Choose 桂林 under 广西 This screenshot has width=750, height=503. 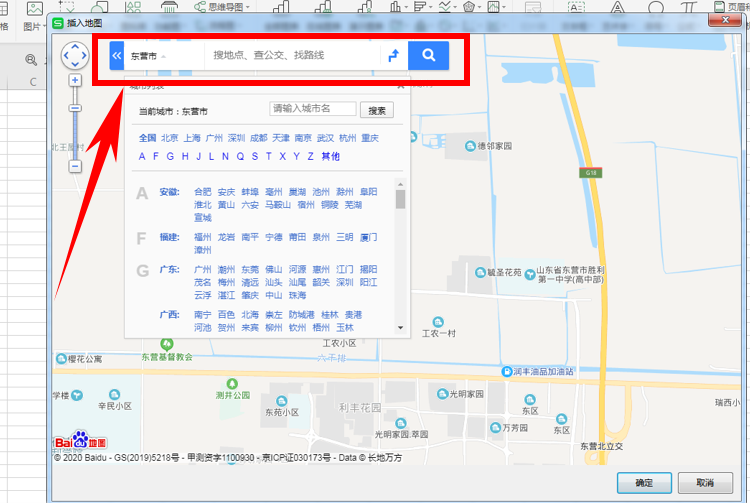click(330, 315)
